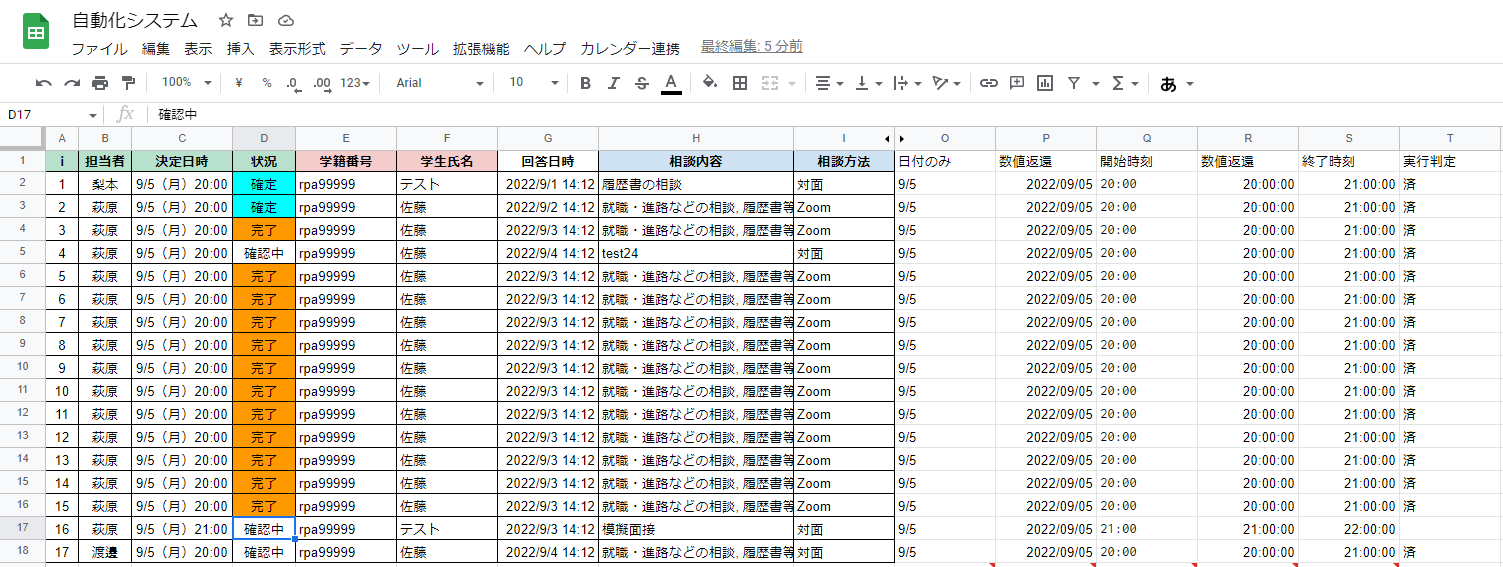Click the insert comment icon
The width and height of the screenshot is (1503, 567).
(x=1017, y=83)
